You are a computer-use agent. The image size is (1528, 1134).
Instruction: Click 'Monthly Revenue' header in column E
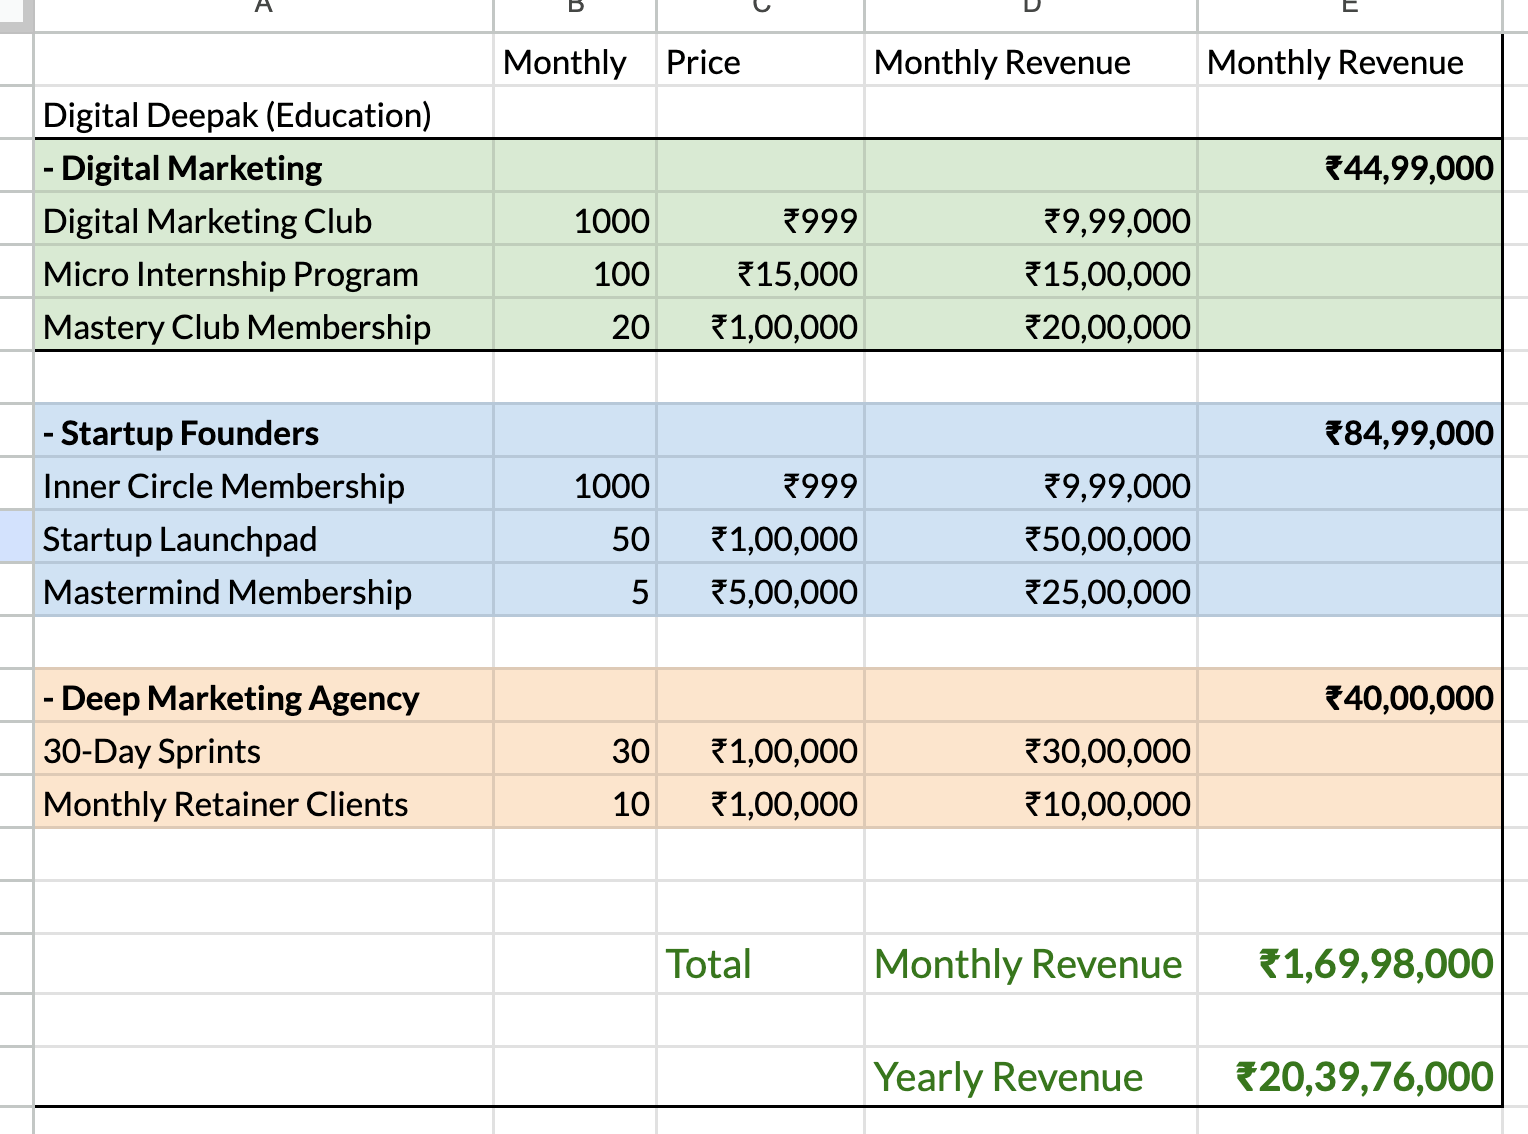point(1350,61)
